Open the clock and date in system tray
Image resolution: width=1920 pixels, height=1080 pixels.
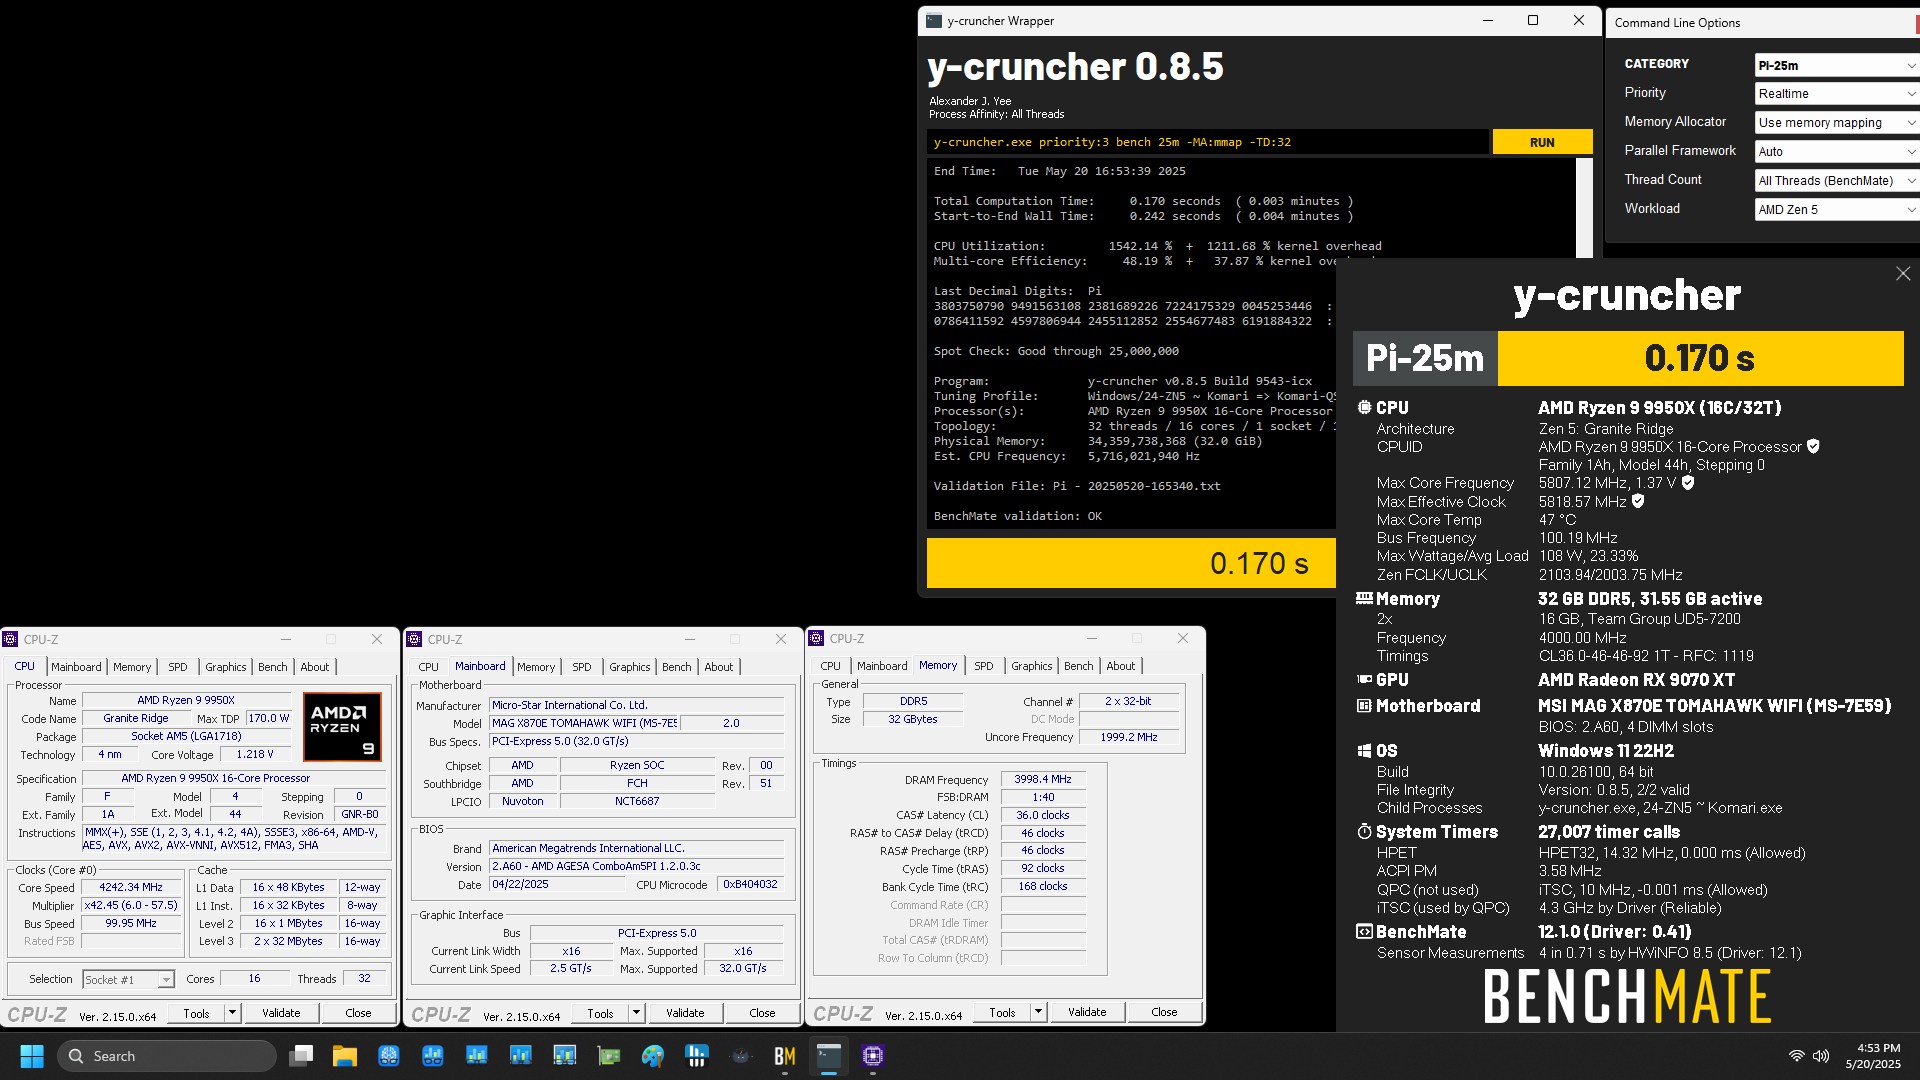tap(1873, 1056)
